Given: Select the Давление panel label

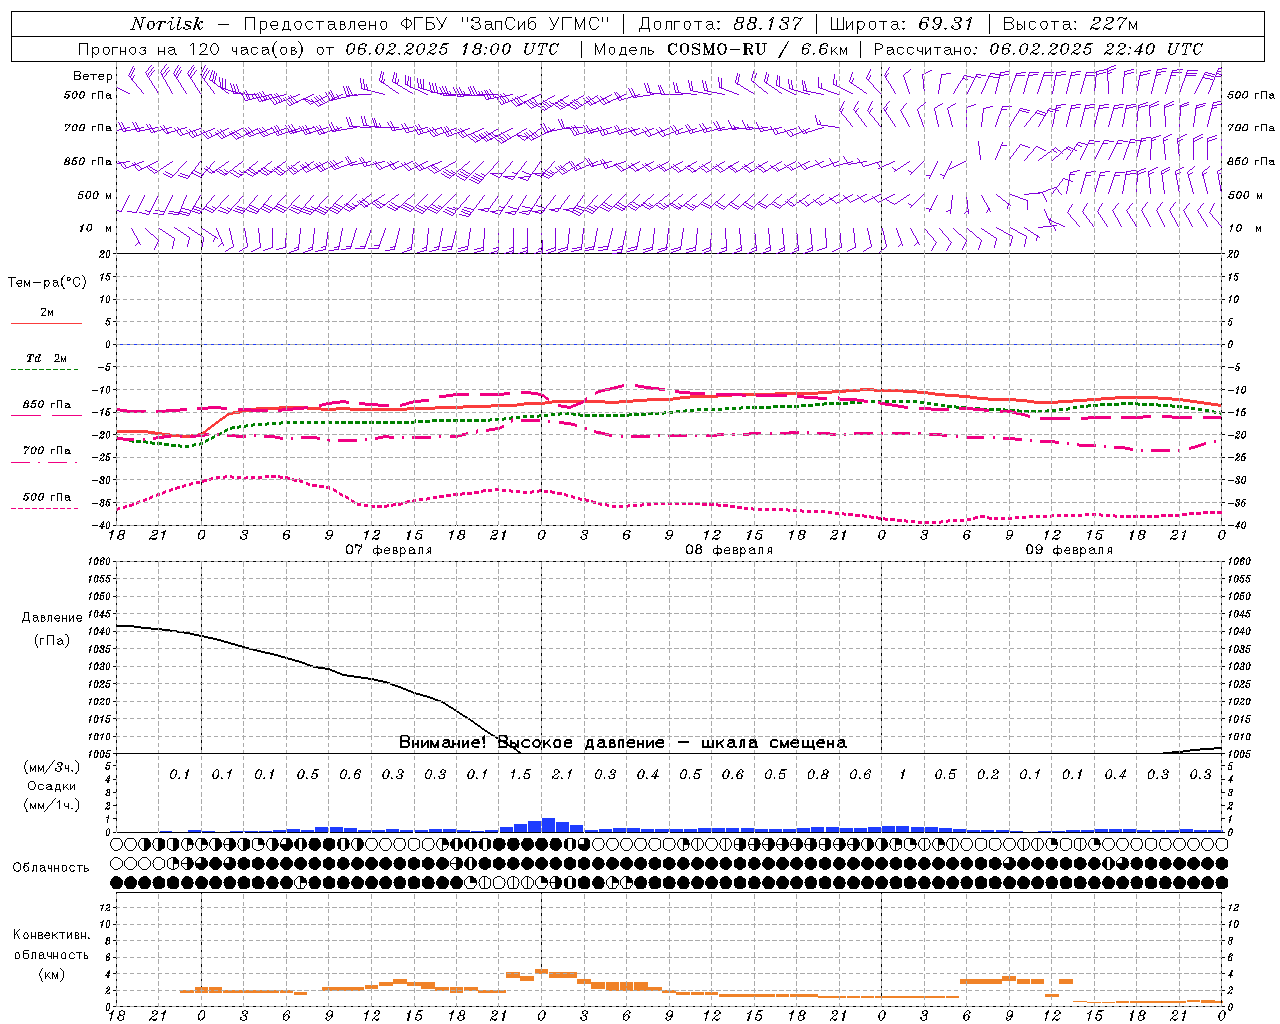Looking at the screenshot, I should pos(52,618).
